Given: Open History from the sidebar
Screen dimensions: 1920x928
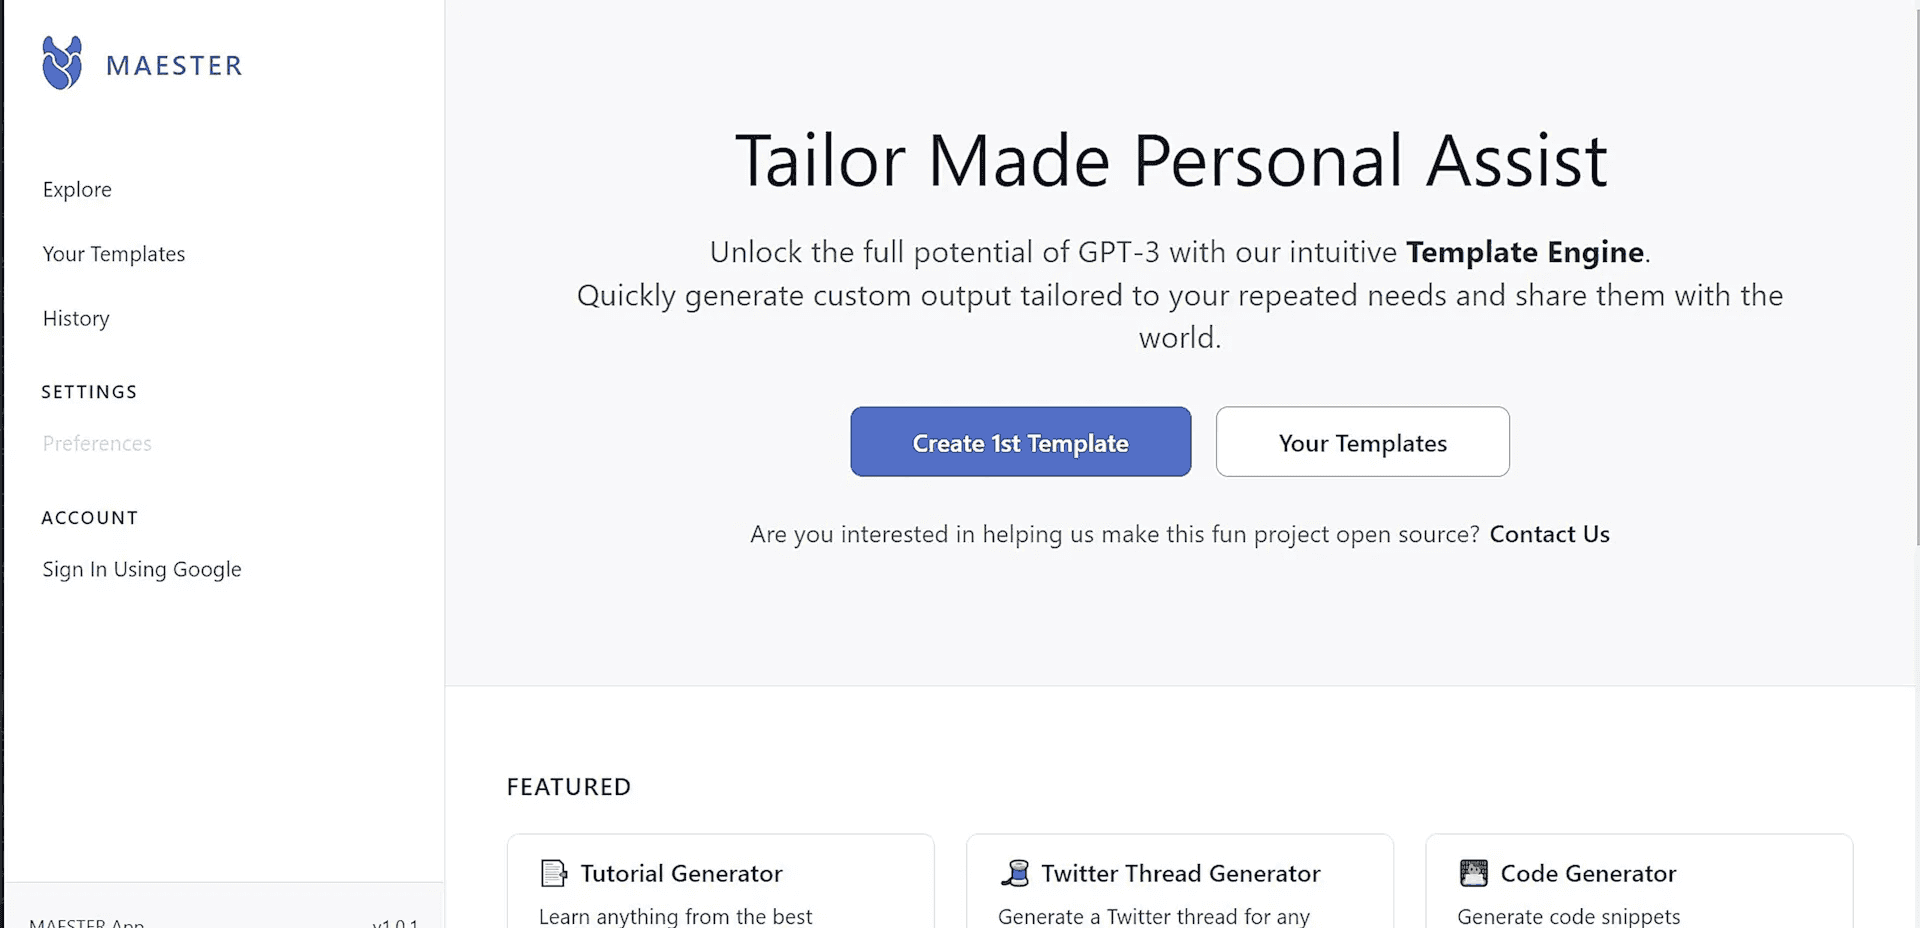Looking at the screenshot, I should (x=76, y=318).
